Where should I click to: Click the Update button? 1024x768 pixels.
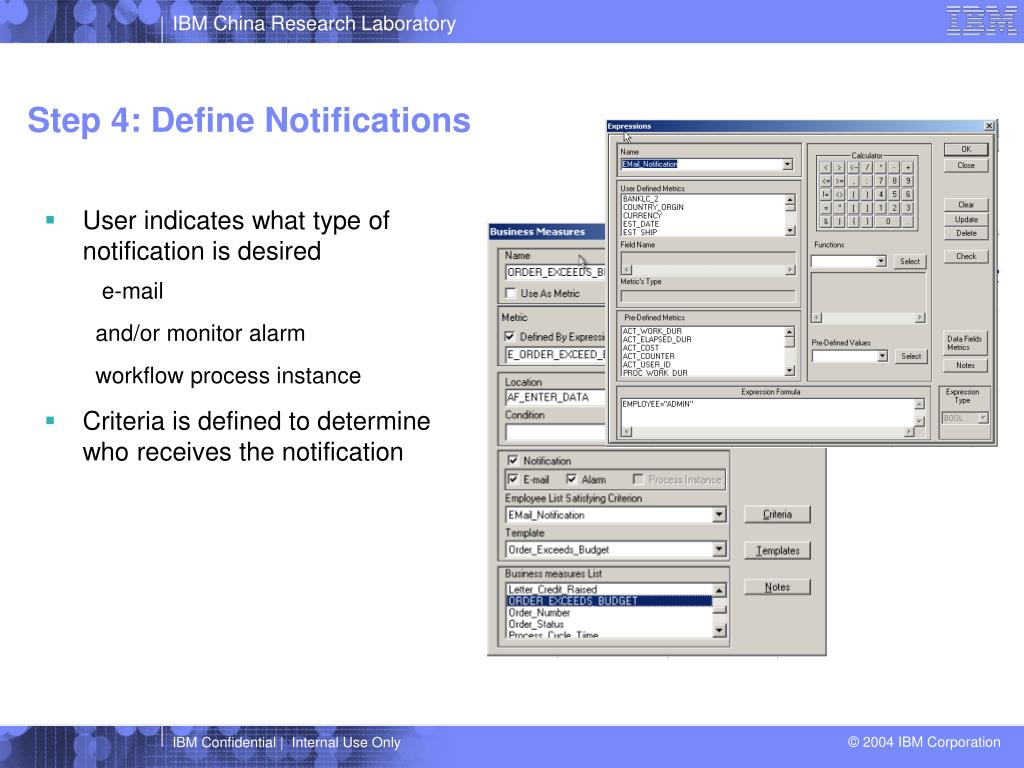966,219
